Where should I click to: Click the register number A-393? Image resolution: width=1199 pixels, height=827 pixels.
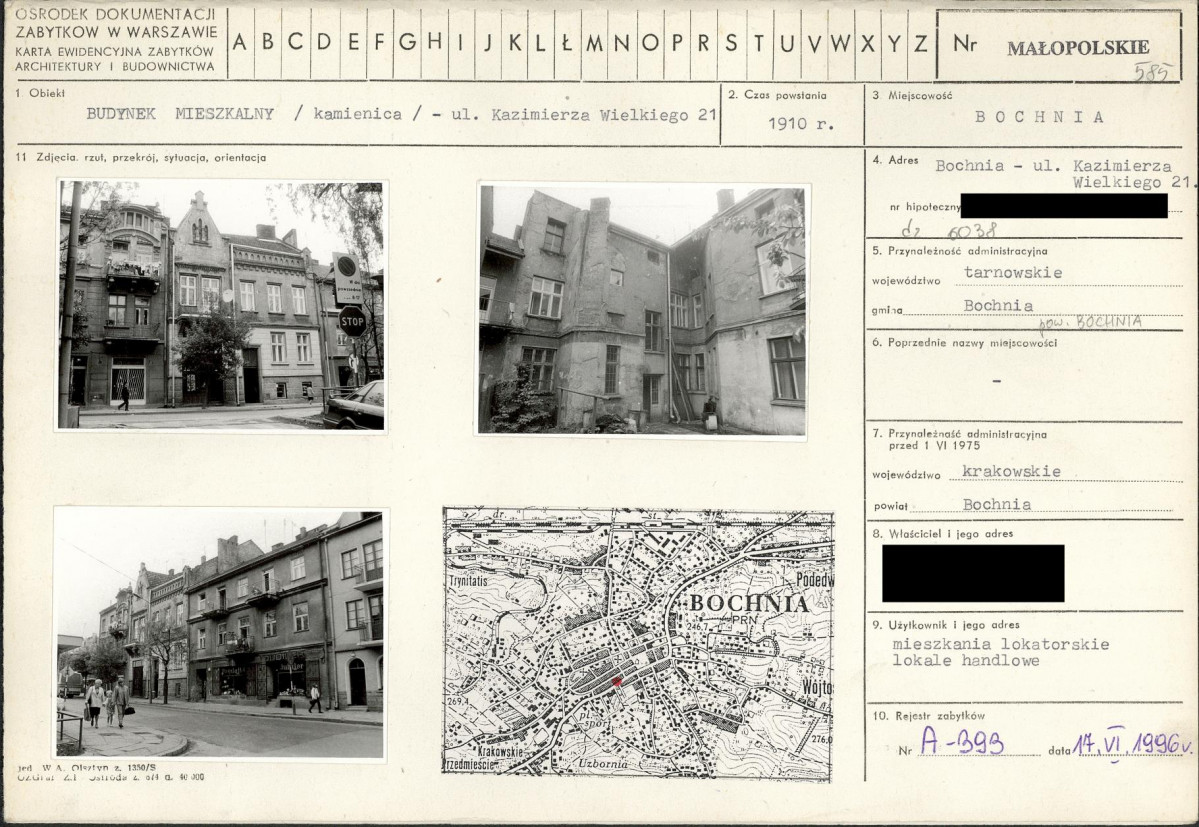pos(961,742)
